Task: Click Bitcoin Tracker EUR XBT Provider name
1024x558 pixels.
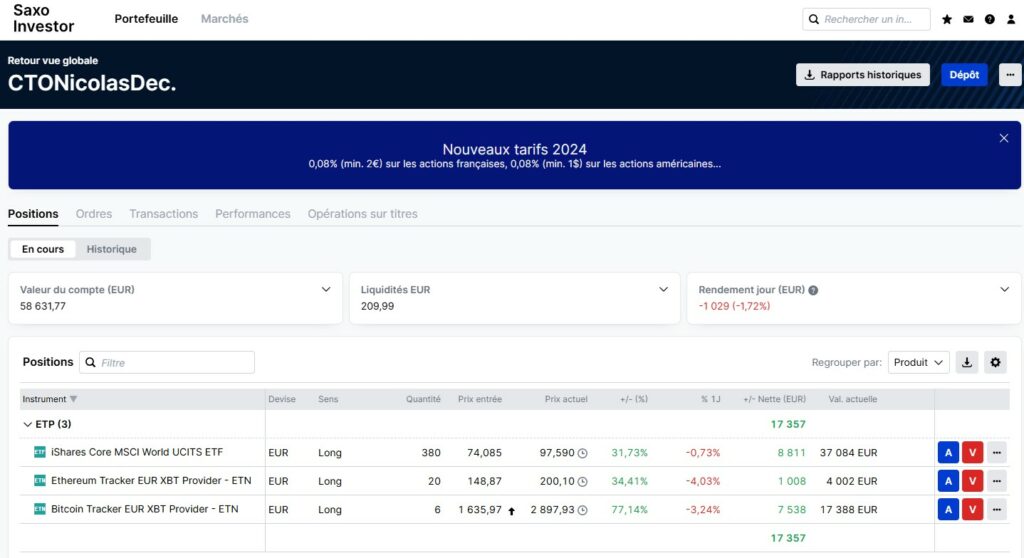Action: (x=144, y=509)
